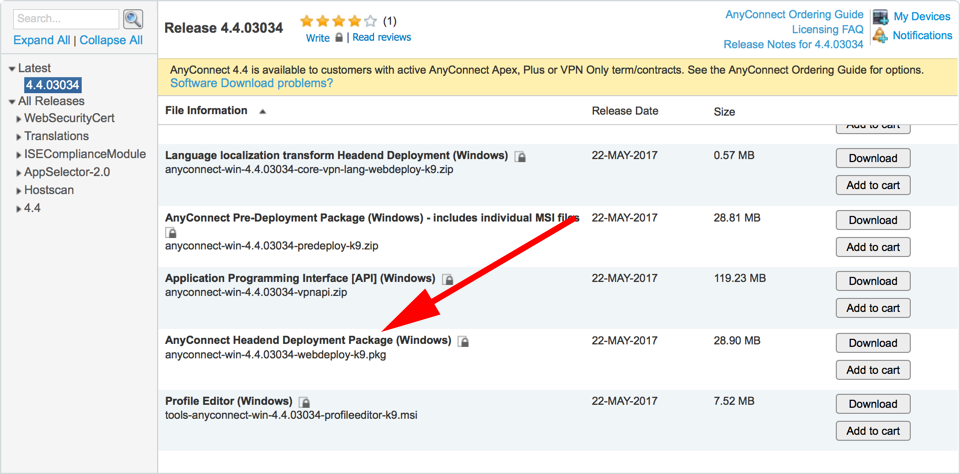Click filename tools-anyconnect-win-4.4.03034-profileeditor-k9.msi
Screen dimensions: 960x474
click(291, 415)
